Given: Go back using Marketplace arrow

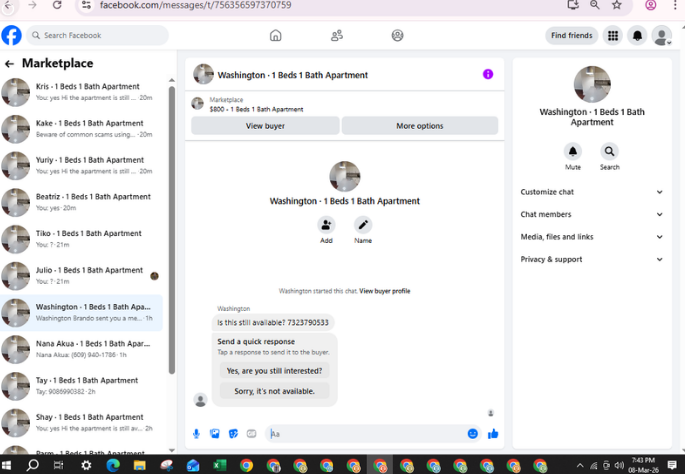Looking at the screenshot, I should point(9,64).
